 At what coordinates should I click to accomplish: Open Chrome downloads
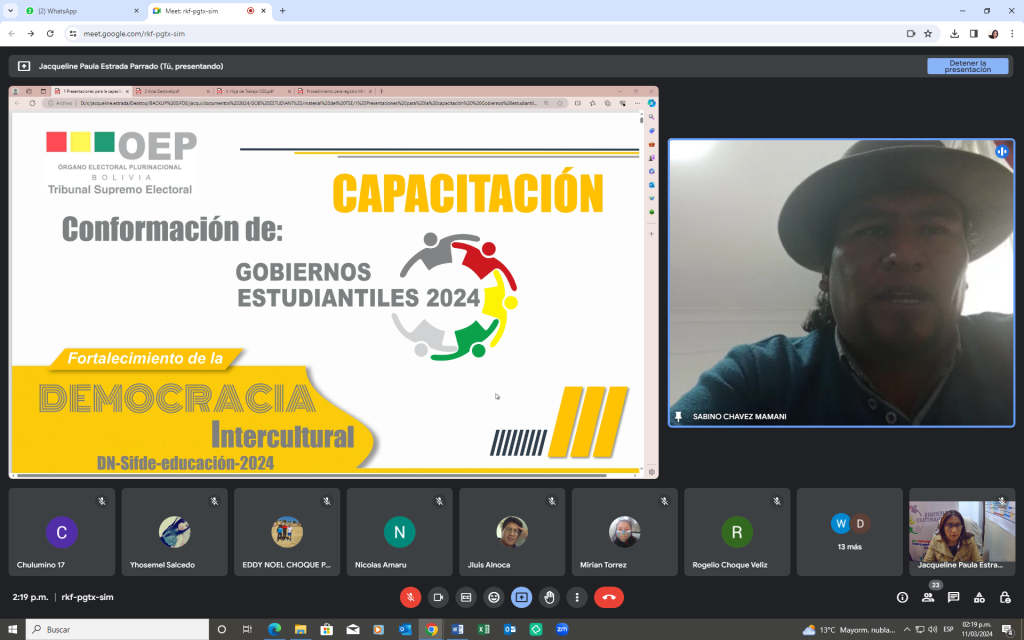(x=954, y=33)
